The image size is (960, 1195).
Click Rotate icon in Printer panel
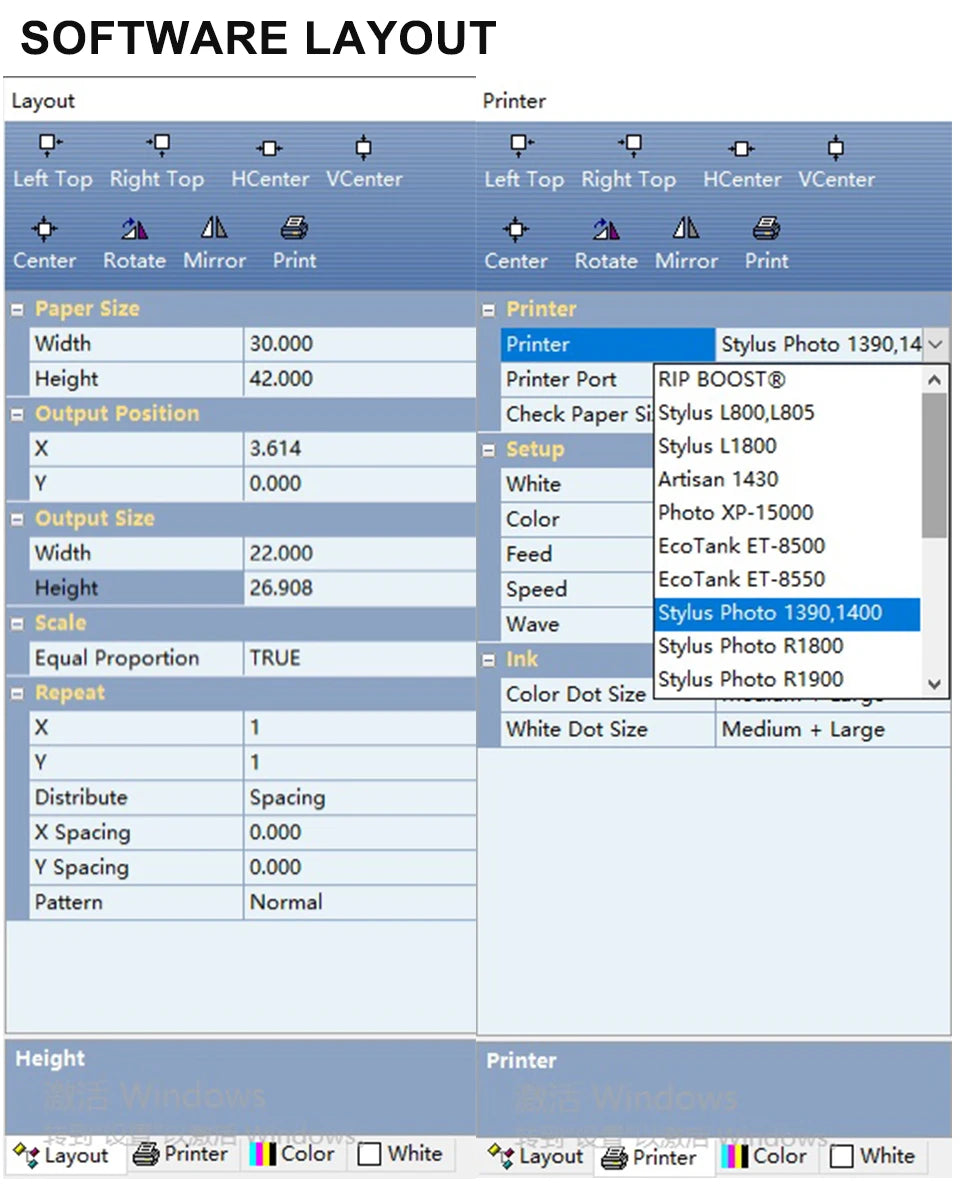pos(606,229)
